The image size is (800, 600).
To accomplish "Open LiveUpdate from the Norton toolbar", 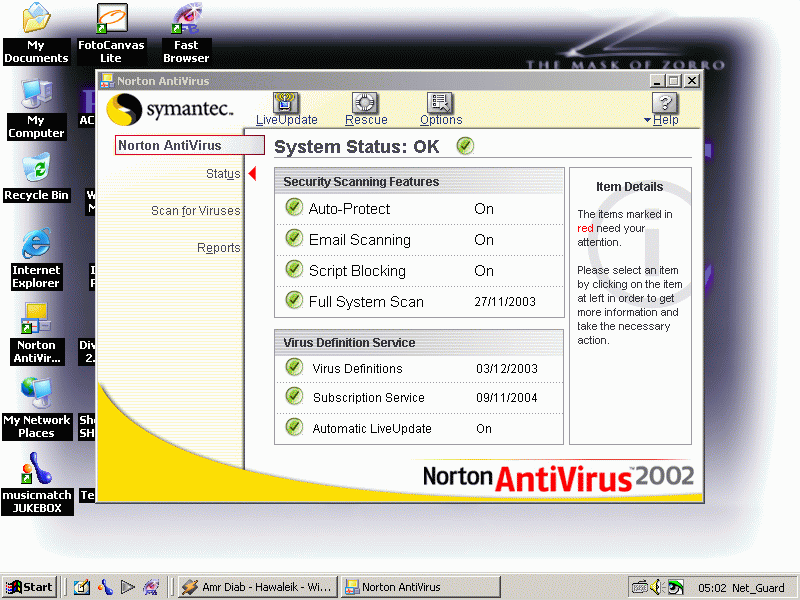I will pos(286,109).
